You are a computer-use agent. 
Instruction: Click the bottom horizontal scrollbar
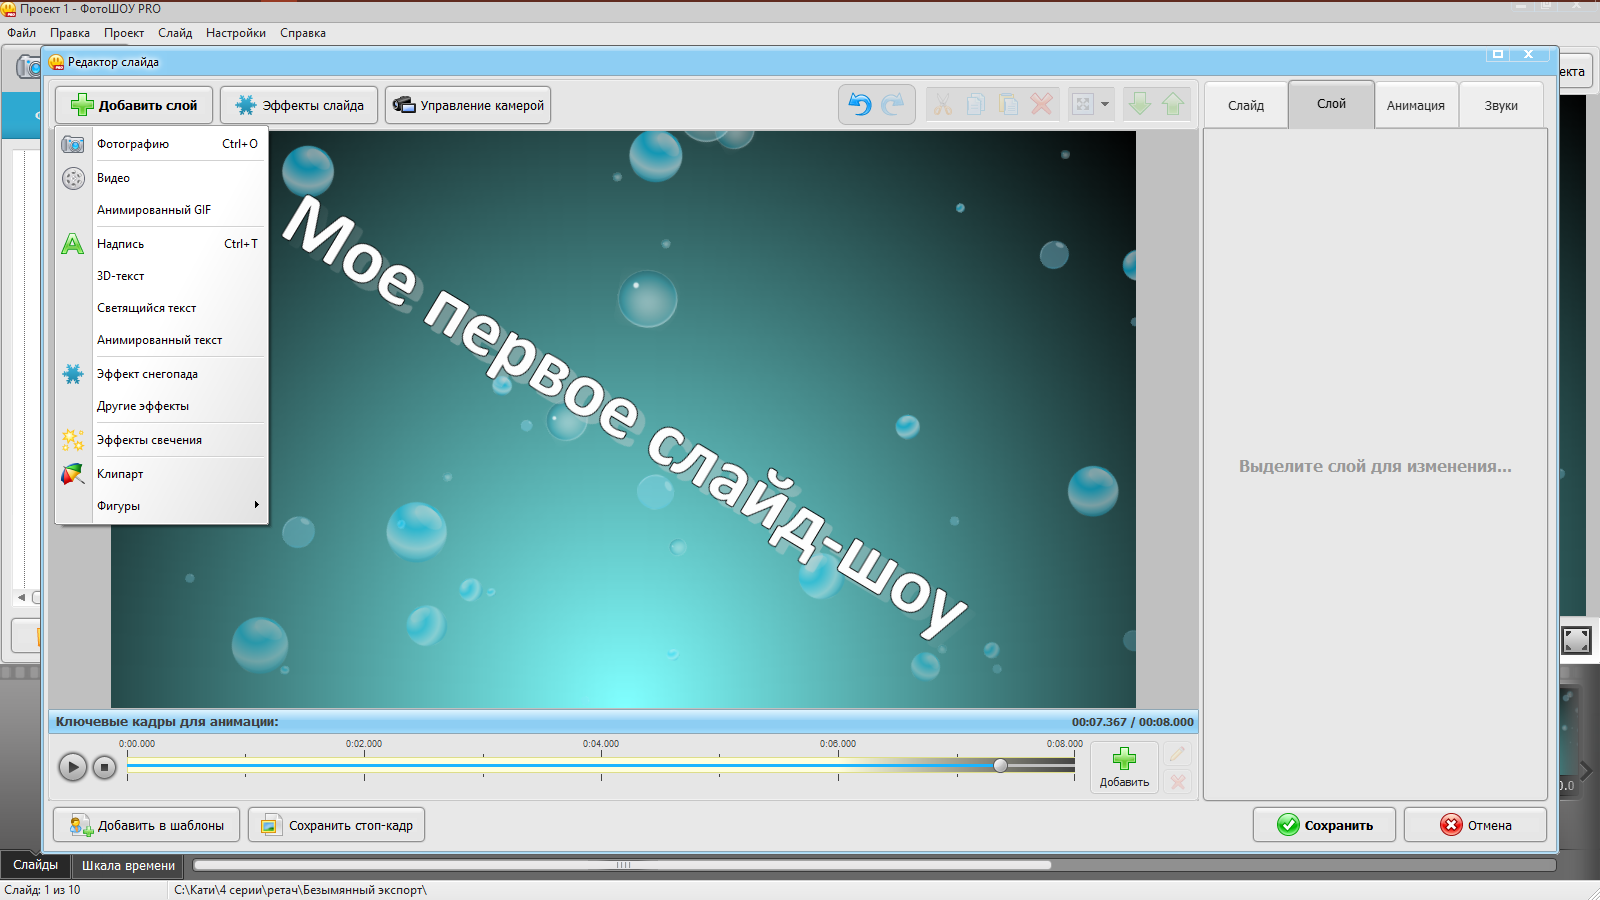tap(622, 865)
